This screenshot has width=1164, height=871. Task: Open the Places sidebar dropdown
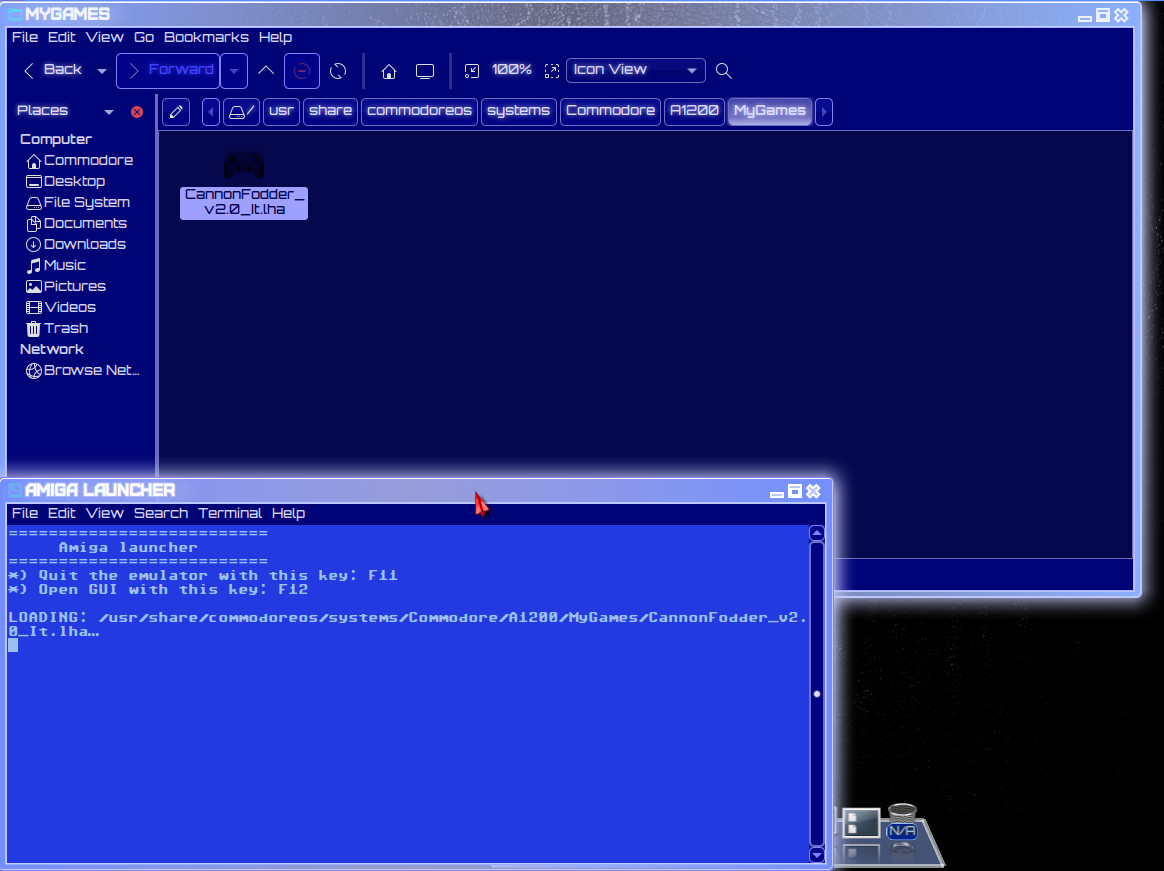tap(108, 112)
